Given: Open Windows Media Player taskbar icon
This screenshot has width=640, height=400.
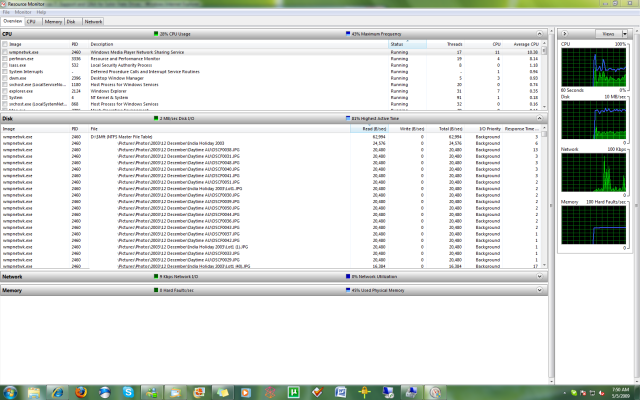Looking at the screenshot, I should (246, 392).
